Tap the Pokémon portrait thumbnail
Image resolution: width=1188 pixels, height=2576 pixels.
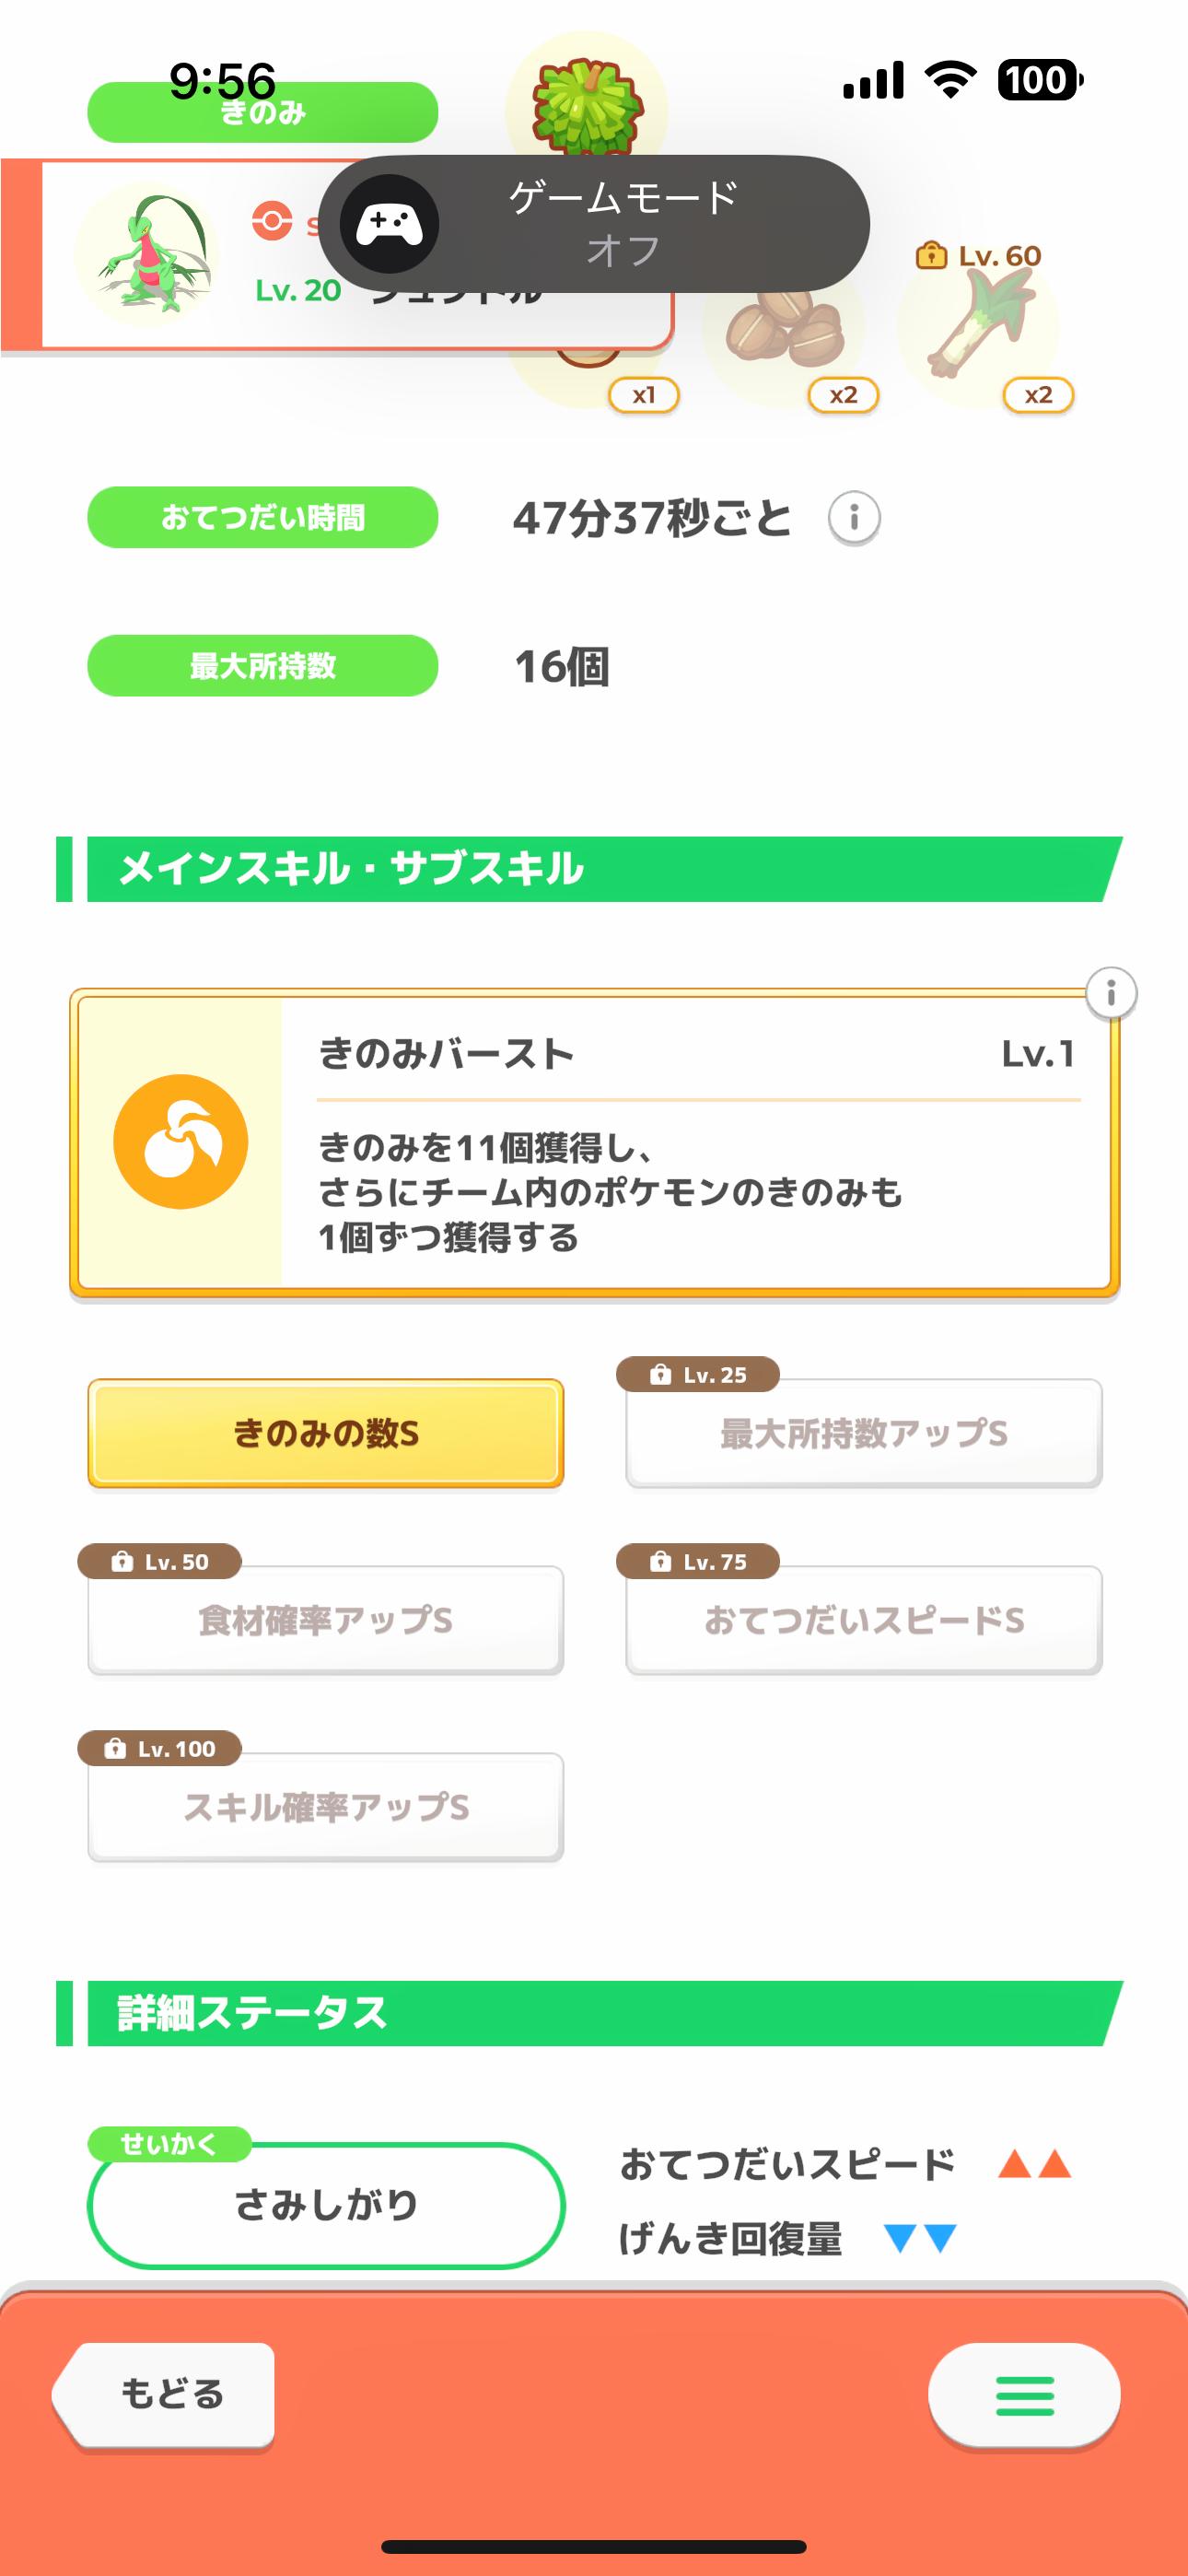pos(147,255)
